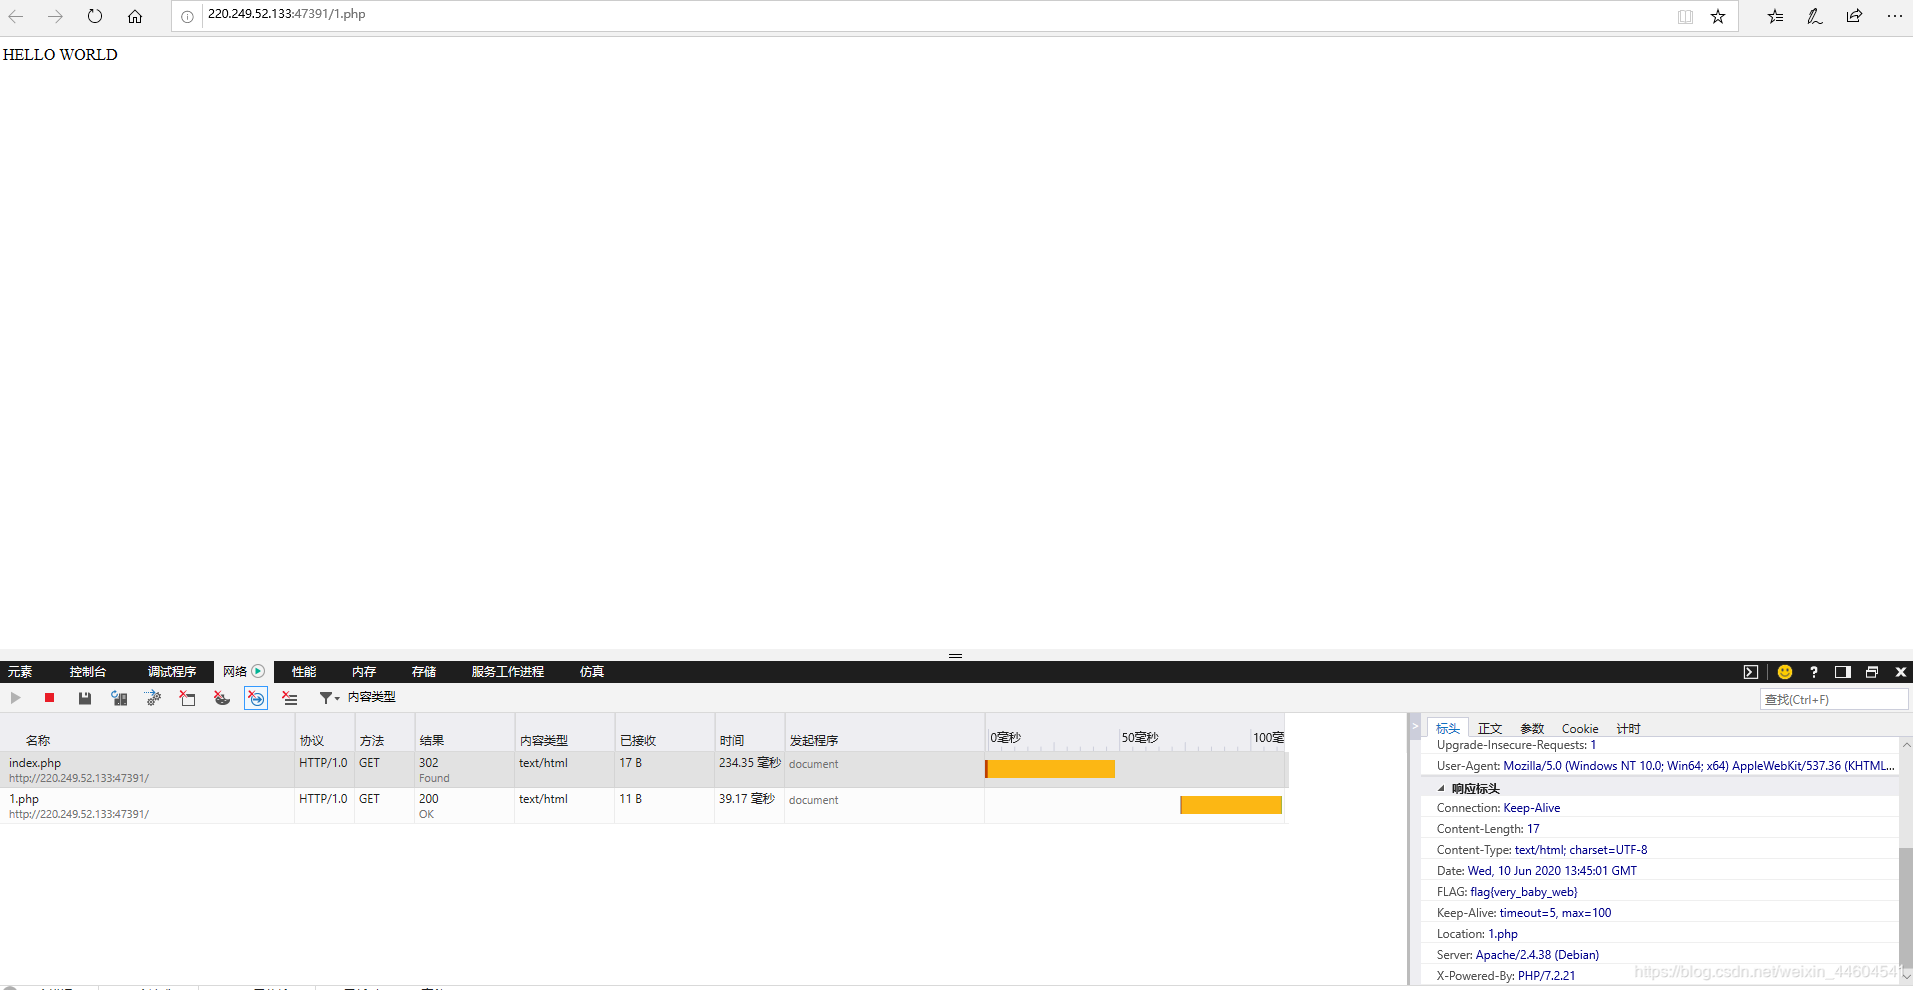Collapse the 响应标头 section
The height and width of the screenshot is (990, 1913).
[x=1441, y=788]
